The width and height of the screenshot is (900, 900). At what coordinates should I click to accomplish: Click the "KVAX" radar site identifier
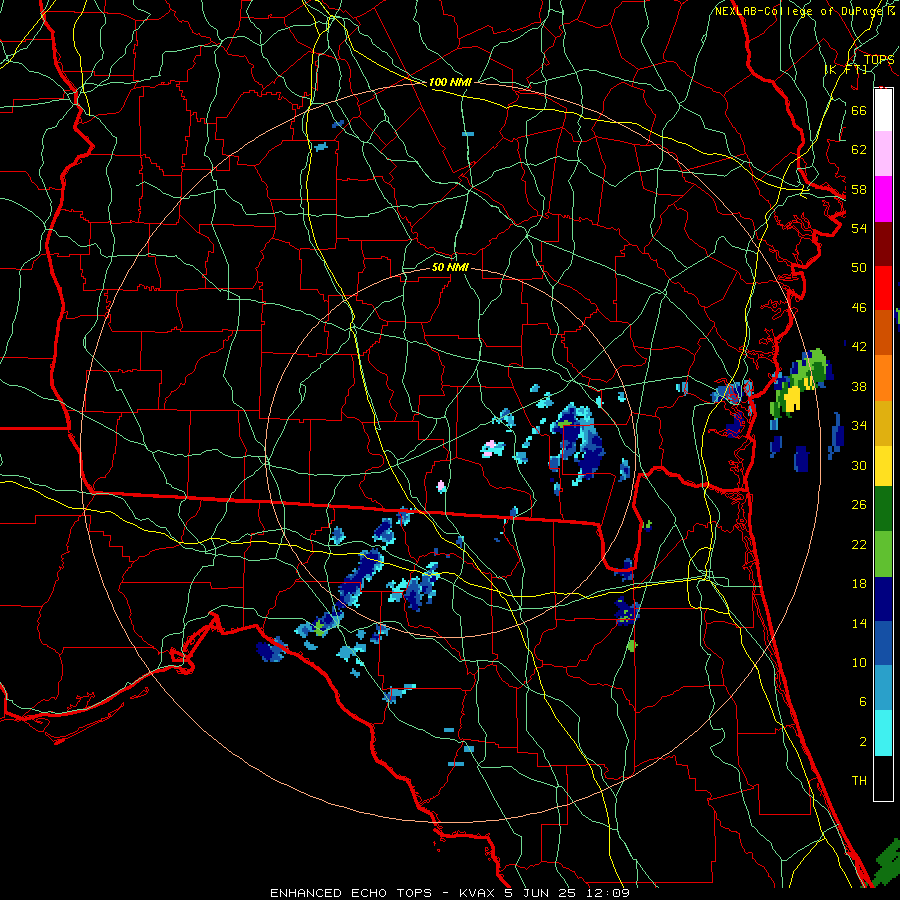[x=479, y=893]
